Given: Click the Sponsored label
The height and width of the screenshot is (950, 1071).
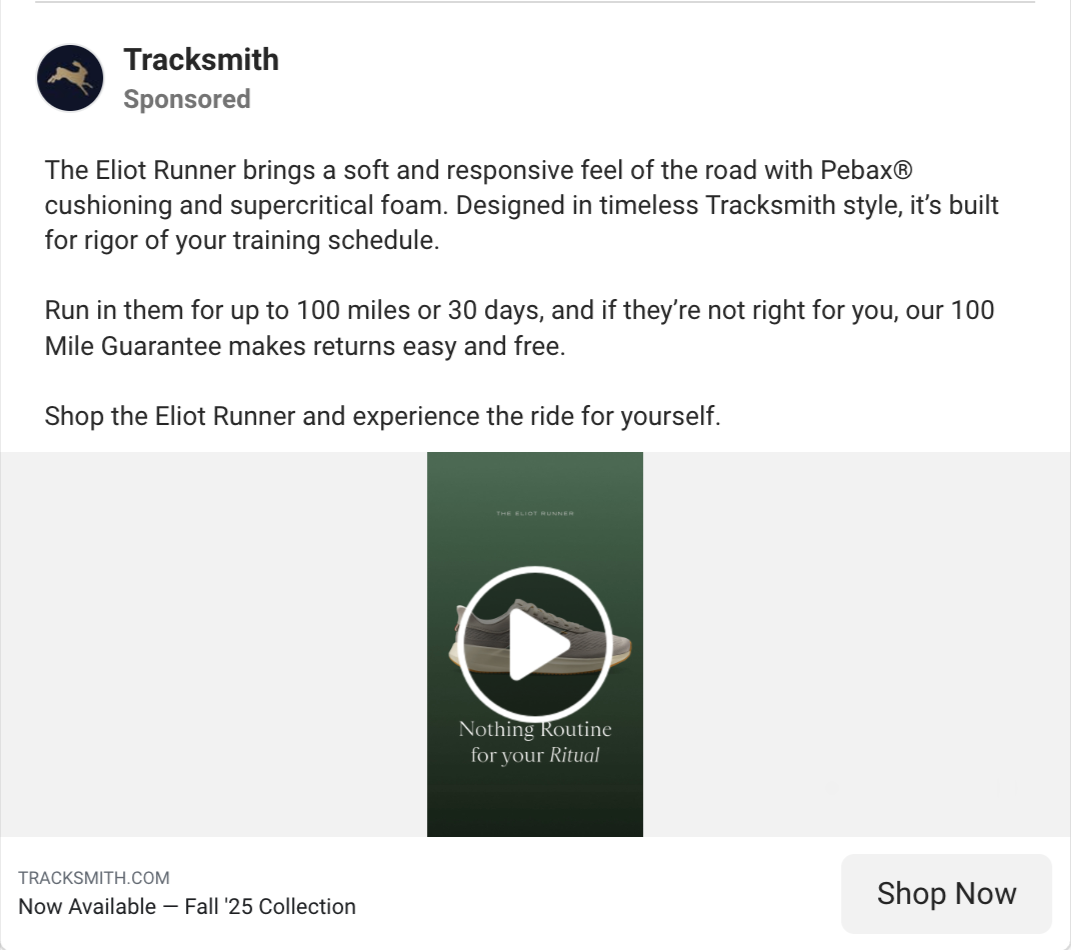Looking at the screenshot, I should pos(187,99).
